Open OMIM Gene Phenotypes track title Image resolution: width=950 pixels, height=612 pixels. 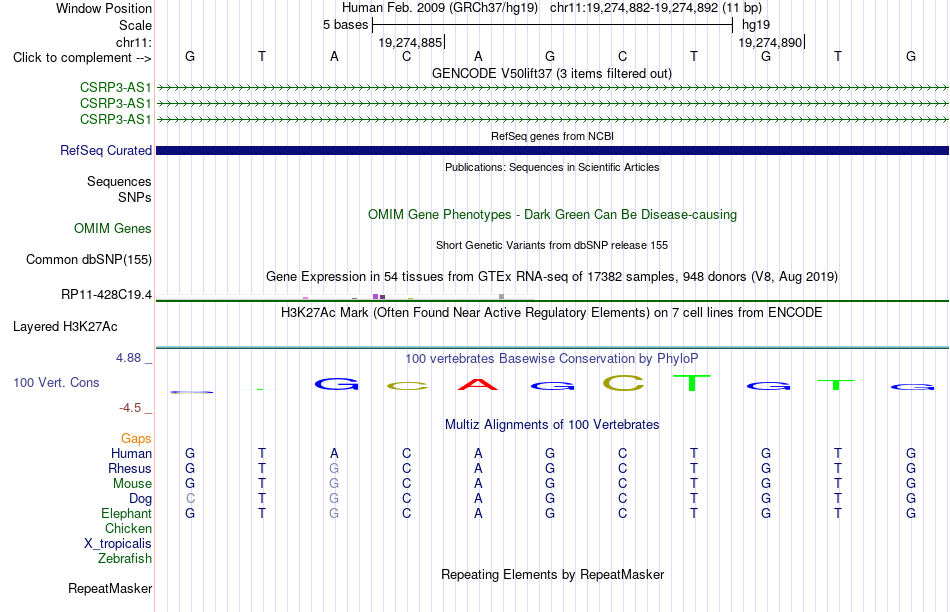coord(552,215)
